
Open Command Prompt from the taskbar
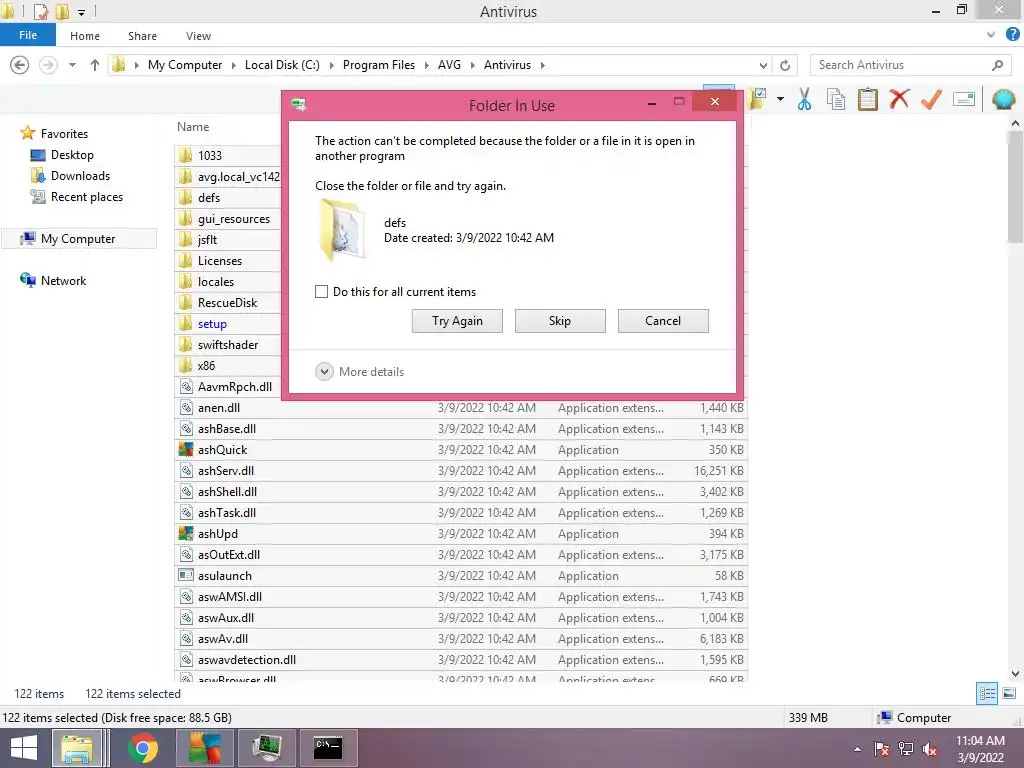click(328, 748)
